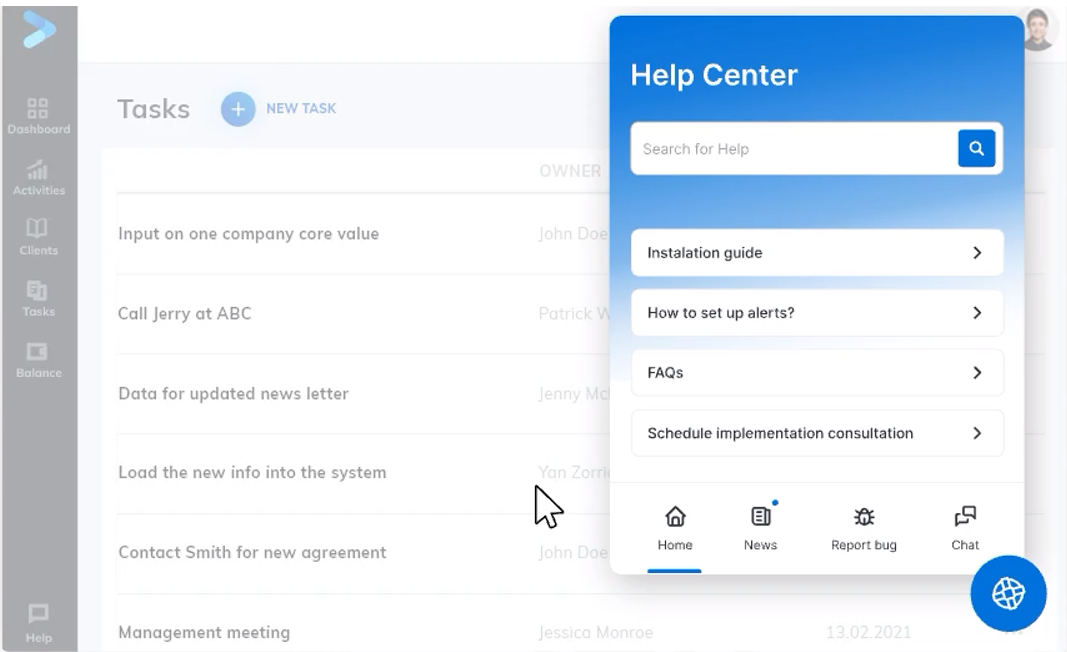Open the Clients sidebar icon
Screen dimensions: 1067x652
[x=38, y=231]
